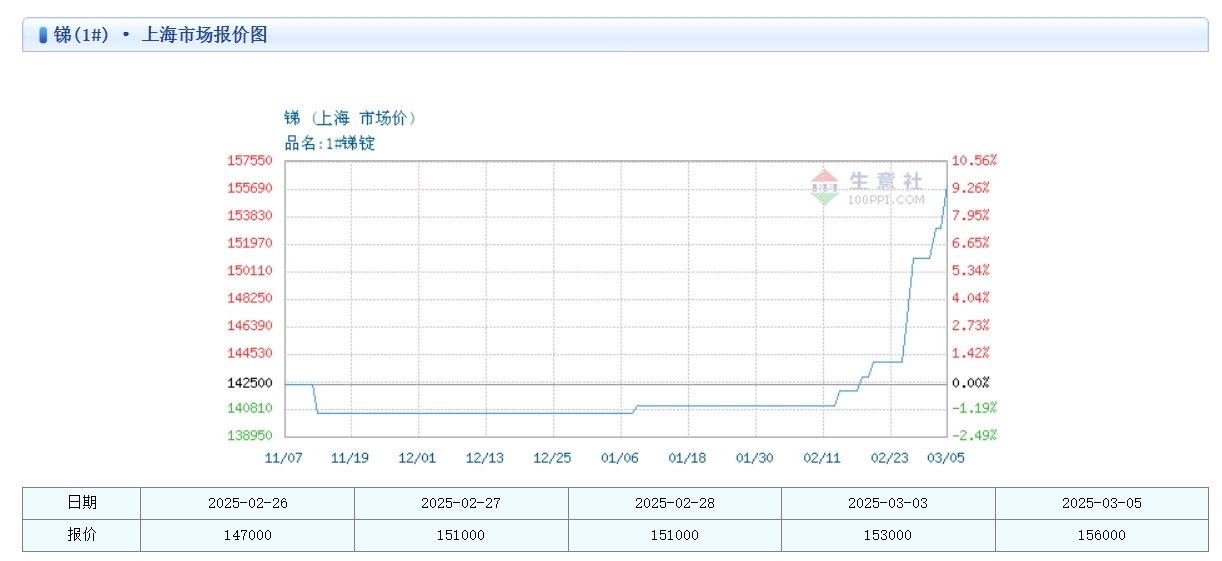Select the 锑(1#) 上海市场报价图 header title
Screen dimensions: 1222x561
click(160, 35)
